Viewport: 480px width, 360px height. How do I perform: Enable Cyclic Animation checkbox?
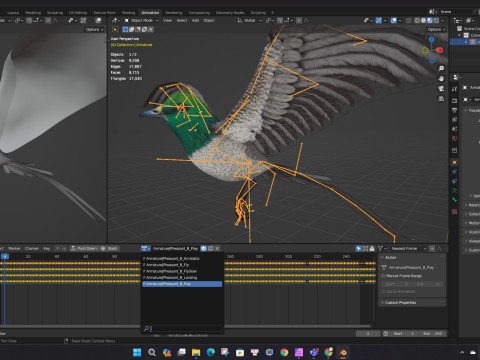[x=383, y=292]
